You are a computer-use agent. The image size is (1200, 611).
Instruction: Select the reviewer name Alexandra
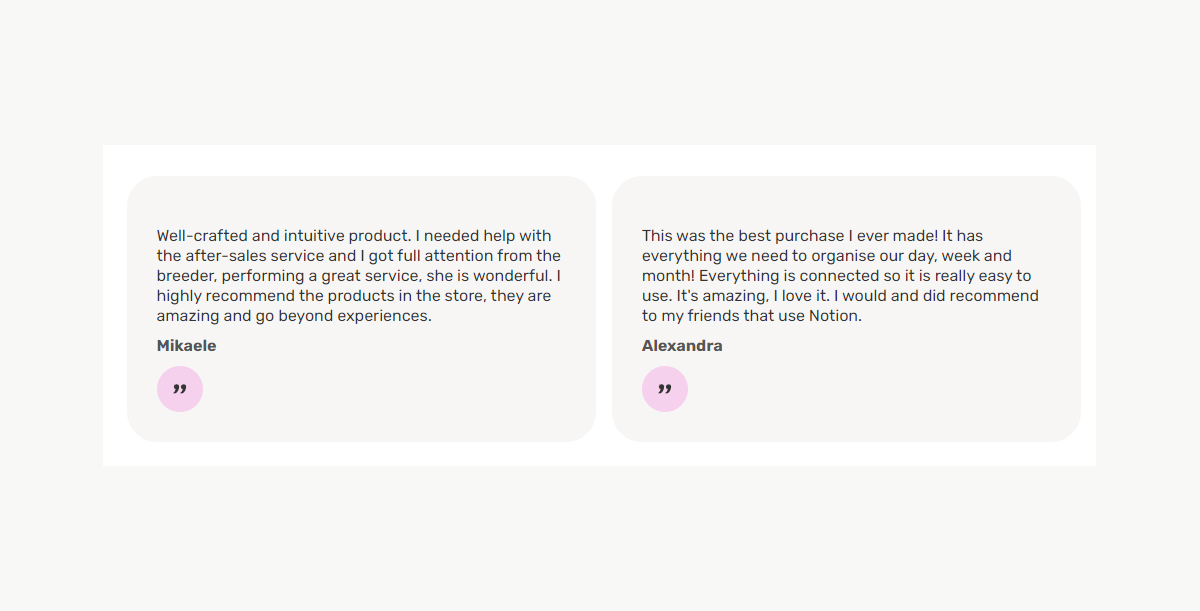point(682,346)
